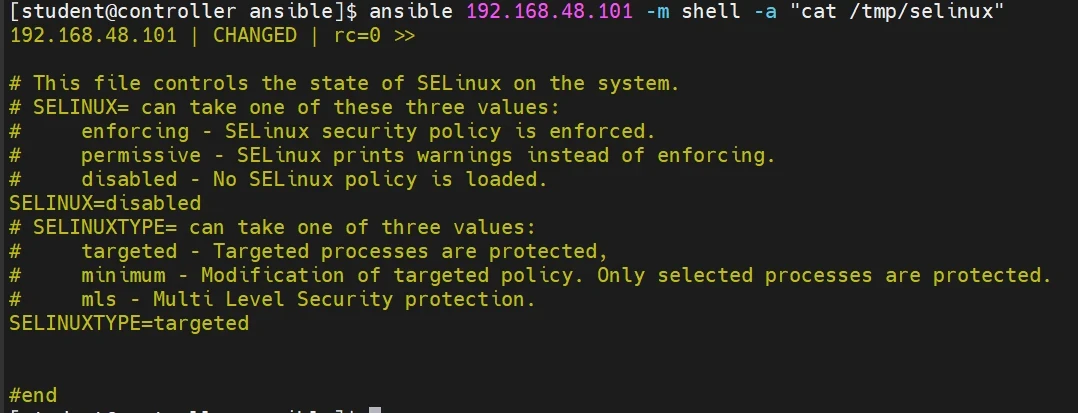1078x413 pixels.
Task: Click "targeted" in the "Targeted processes" comment line
Action: point(129,251)
